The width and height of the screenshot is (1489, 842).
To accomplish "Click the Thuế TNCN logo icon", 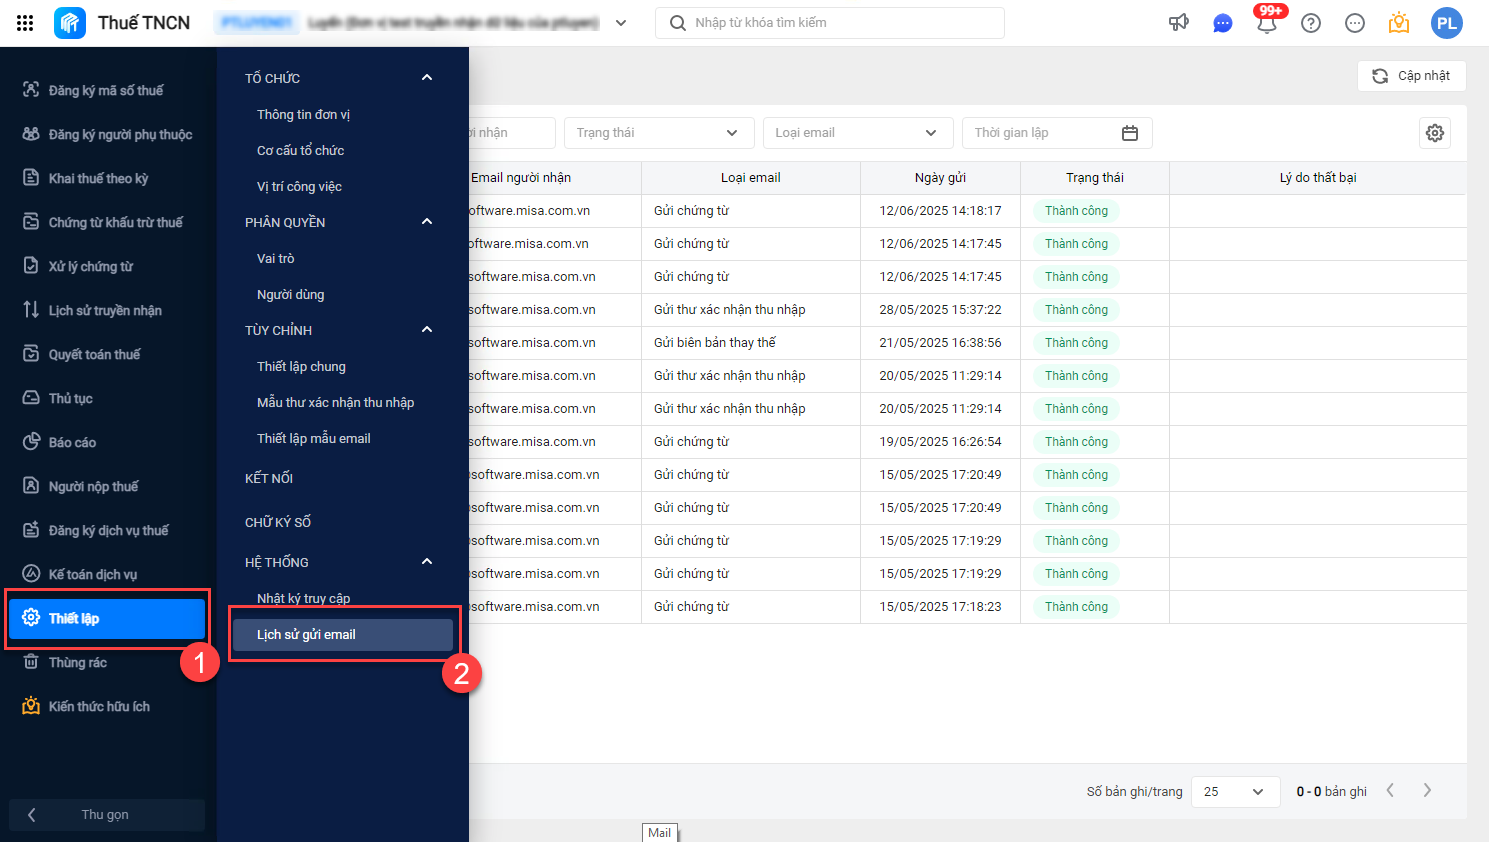I will (x=70, y=23).
